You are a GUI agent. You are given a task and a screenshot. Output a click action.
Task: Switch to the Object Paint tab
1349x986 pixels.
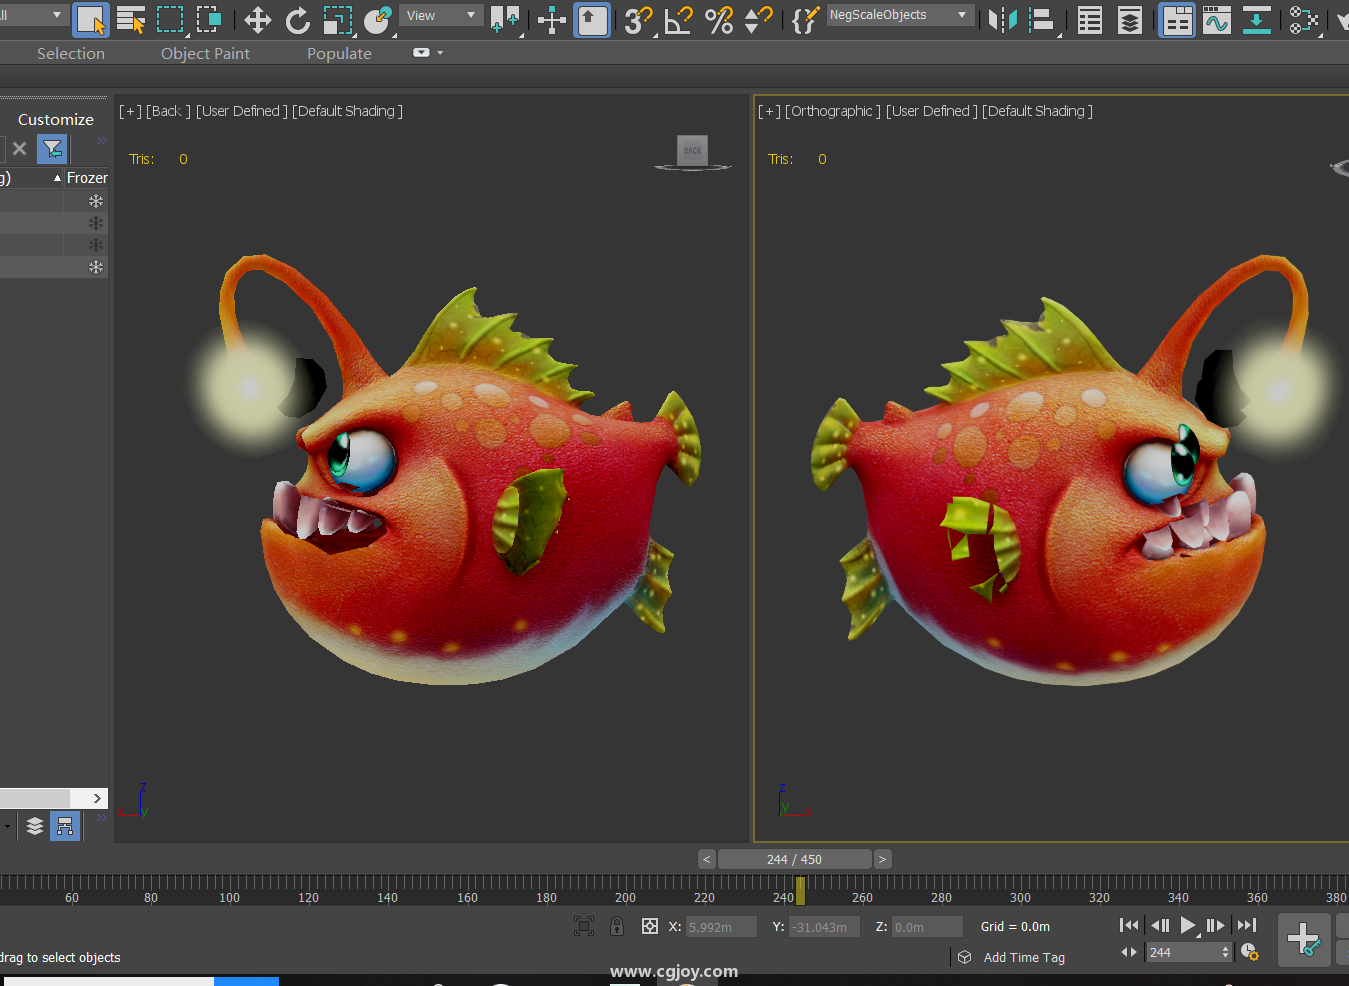click(x=205, y=54)
